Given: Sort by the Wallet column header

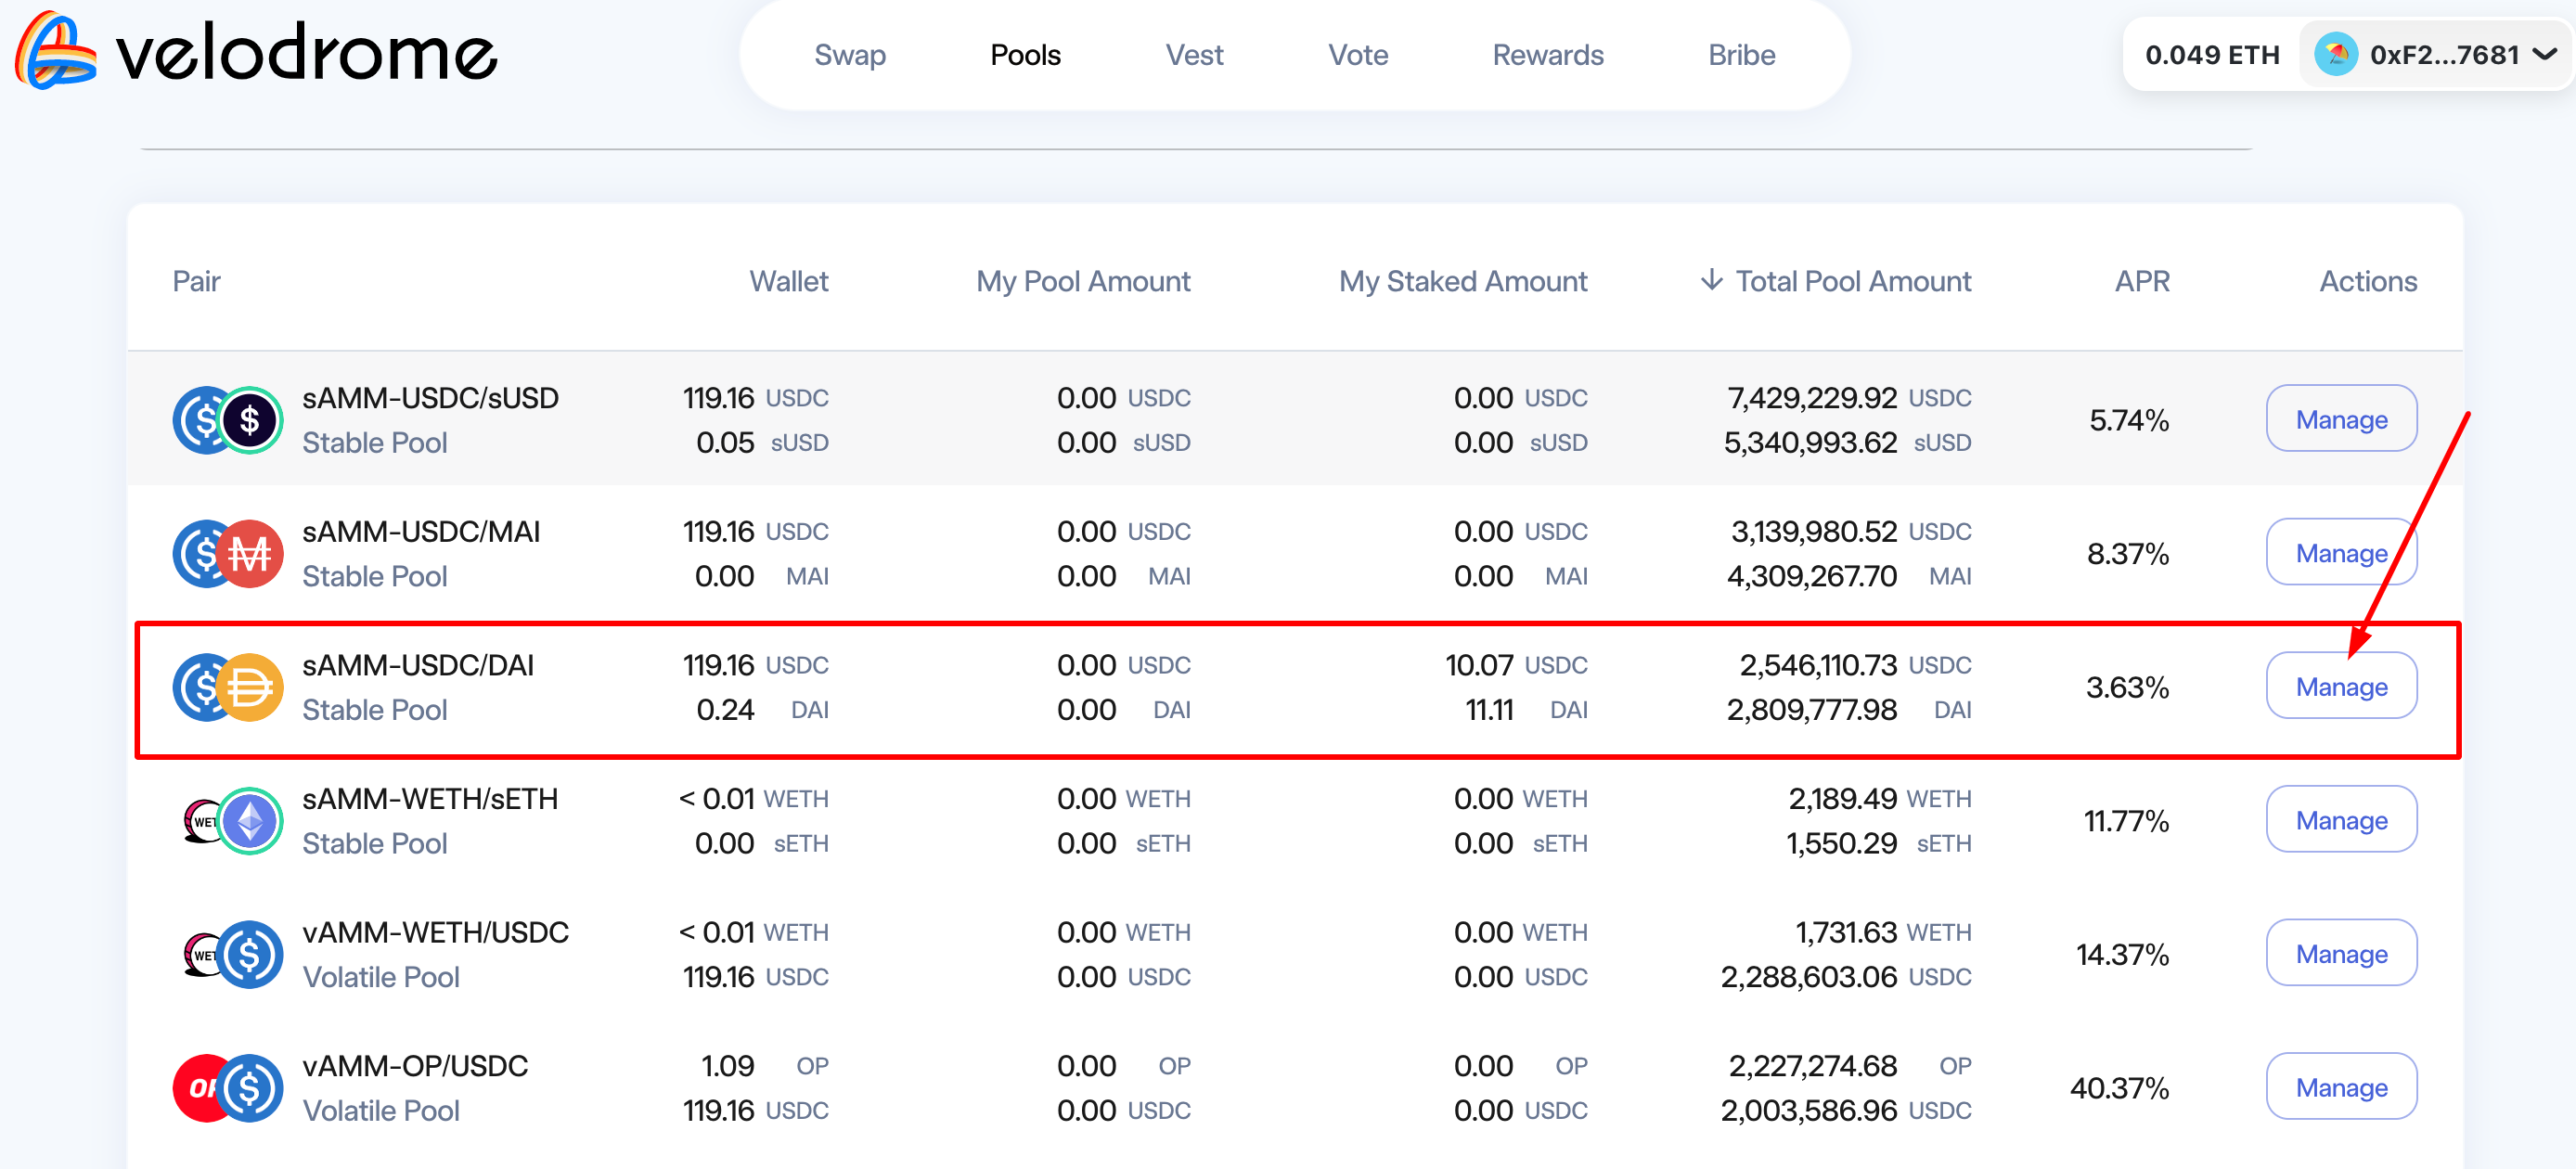Looking at the screenshot, I should tap(788, 281).
